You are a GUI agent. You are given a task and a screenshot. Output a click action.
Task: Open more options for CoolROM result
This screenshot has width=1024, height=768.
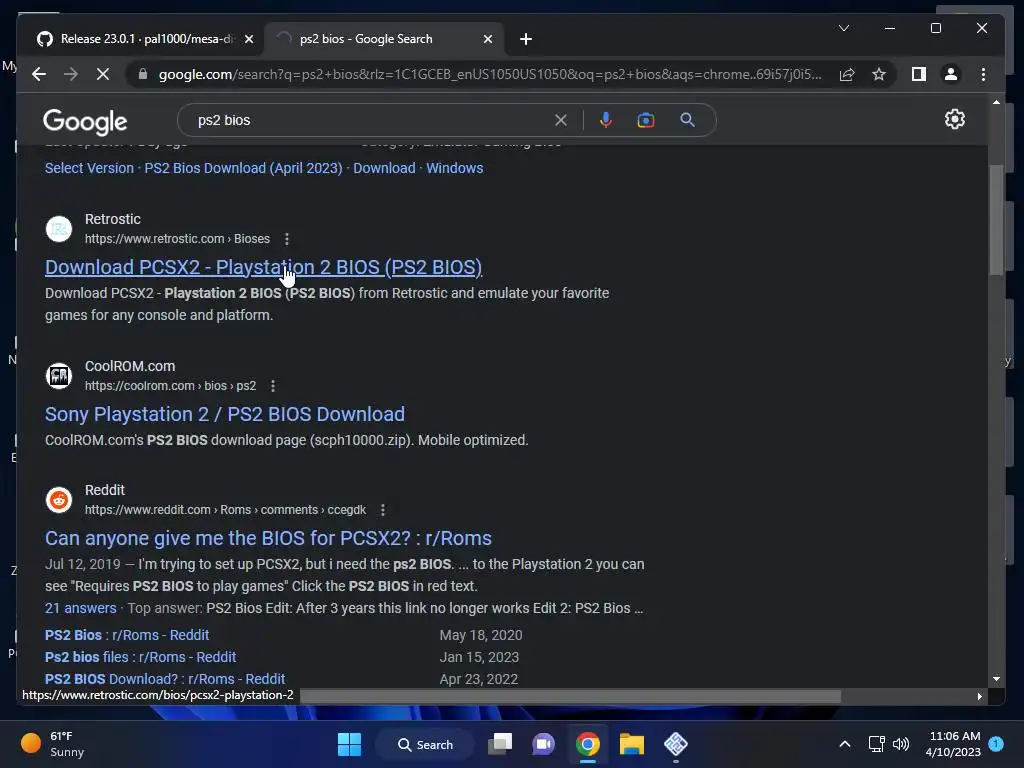(x=273, y=386)
